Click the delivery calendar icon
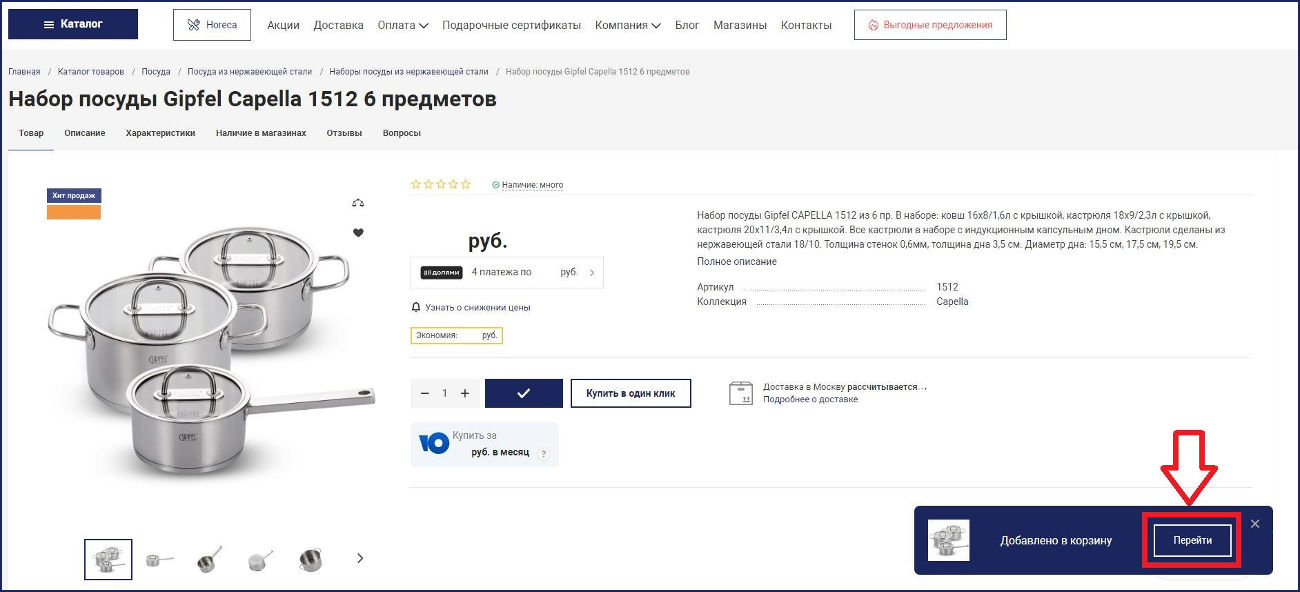 click(741, 392)
